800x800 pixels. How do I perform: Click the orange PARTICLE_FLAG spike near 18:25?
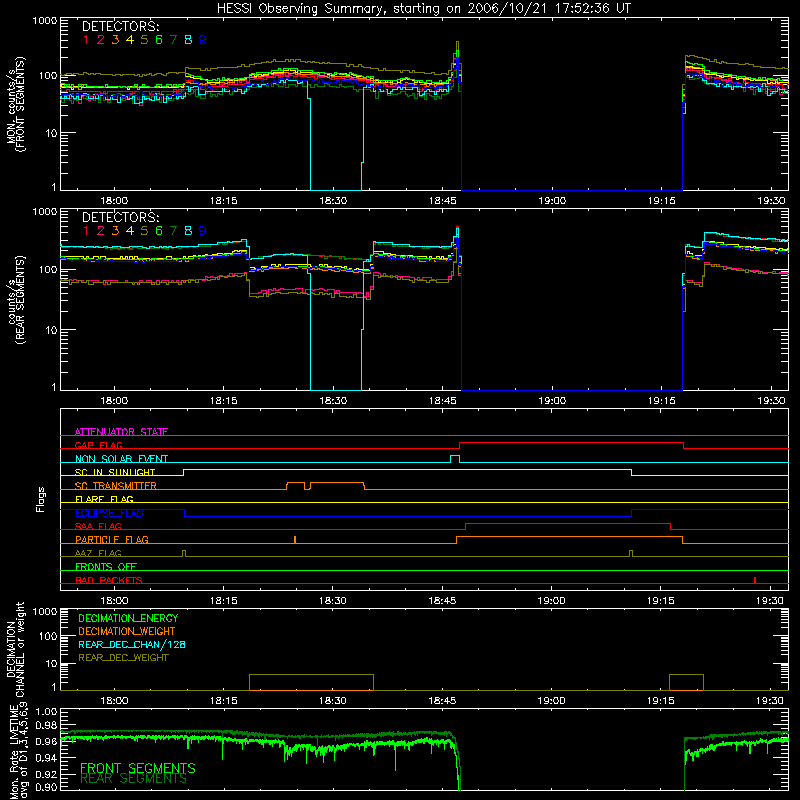click(295, 539)
